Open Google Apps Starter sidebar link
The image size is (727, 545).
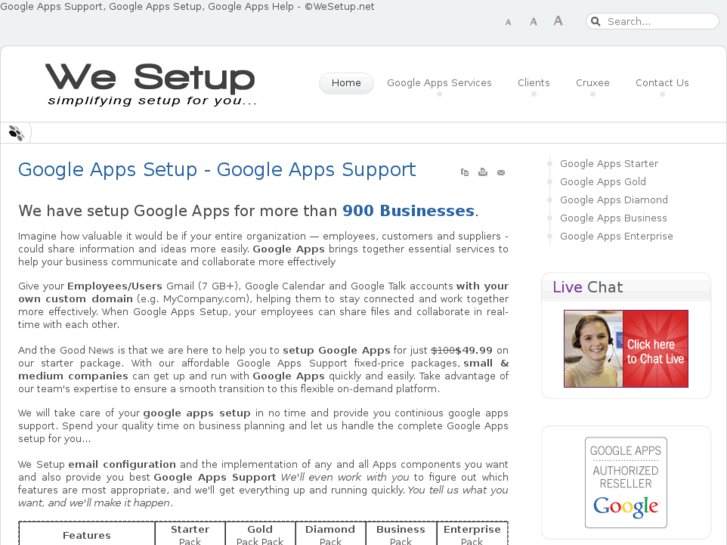click(x=609, y=164)
